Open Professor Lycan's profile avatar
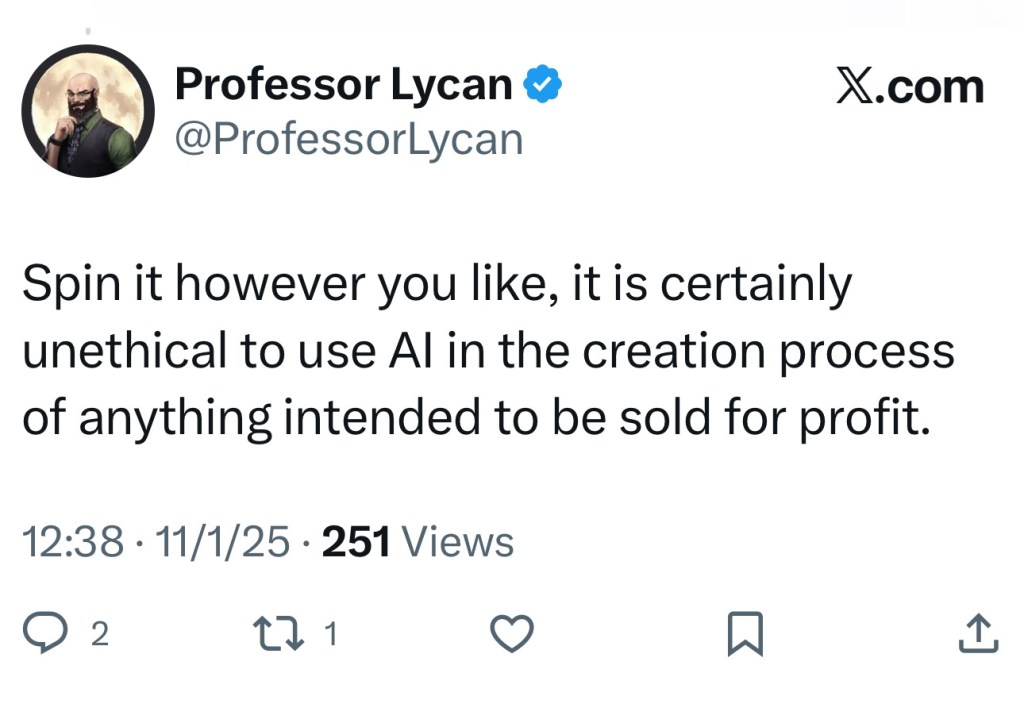 click(89, 111)
